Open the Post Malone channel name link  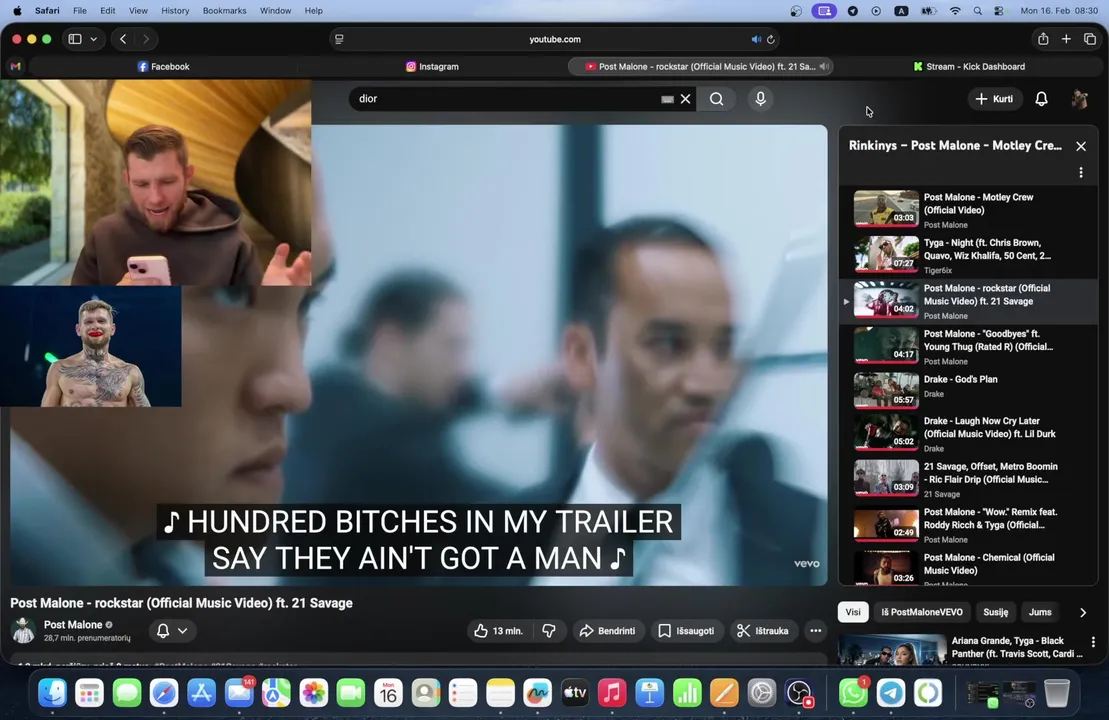point(73,625)
